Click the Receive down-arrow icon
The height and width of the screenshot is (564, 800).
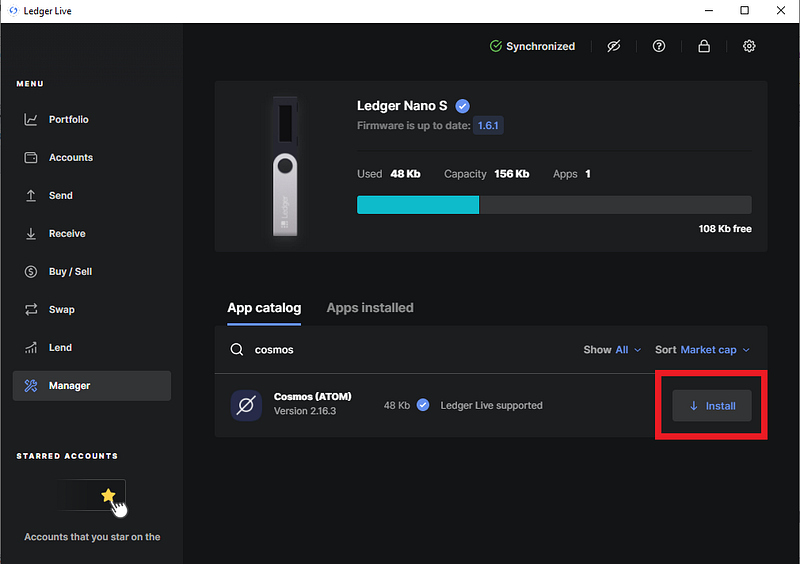click(x=31, y=234)
